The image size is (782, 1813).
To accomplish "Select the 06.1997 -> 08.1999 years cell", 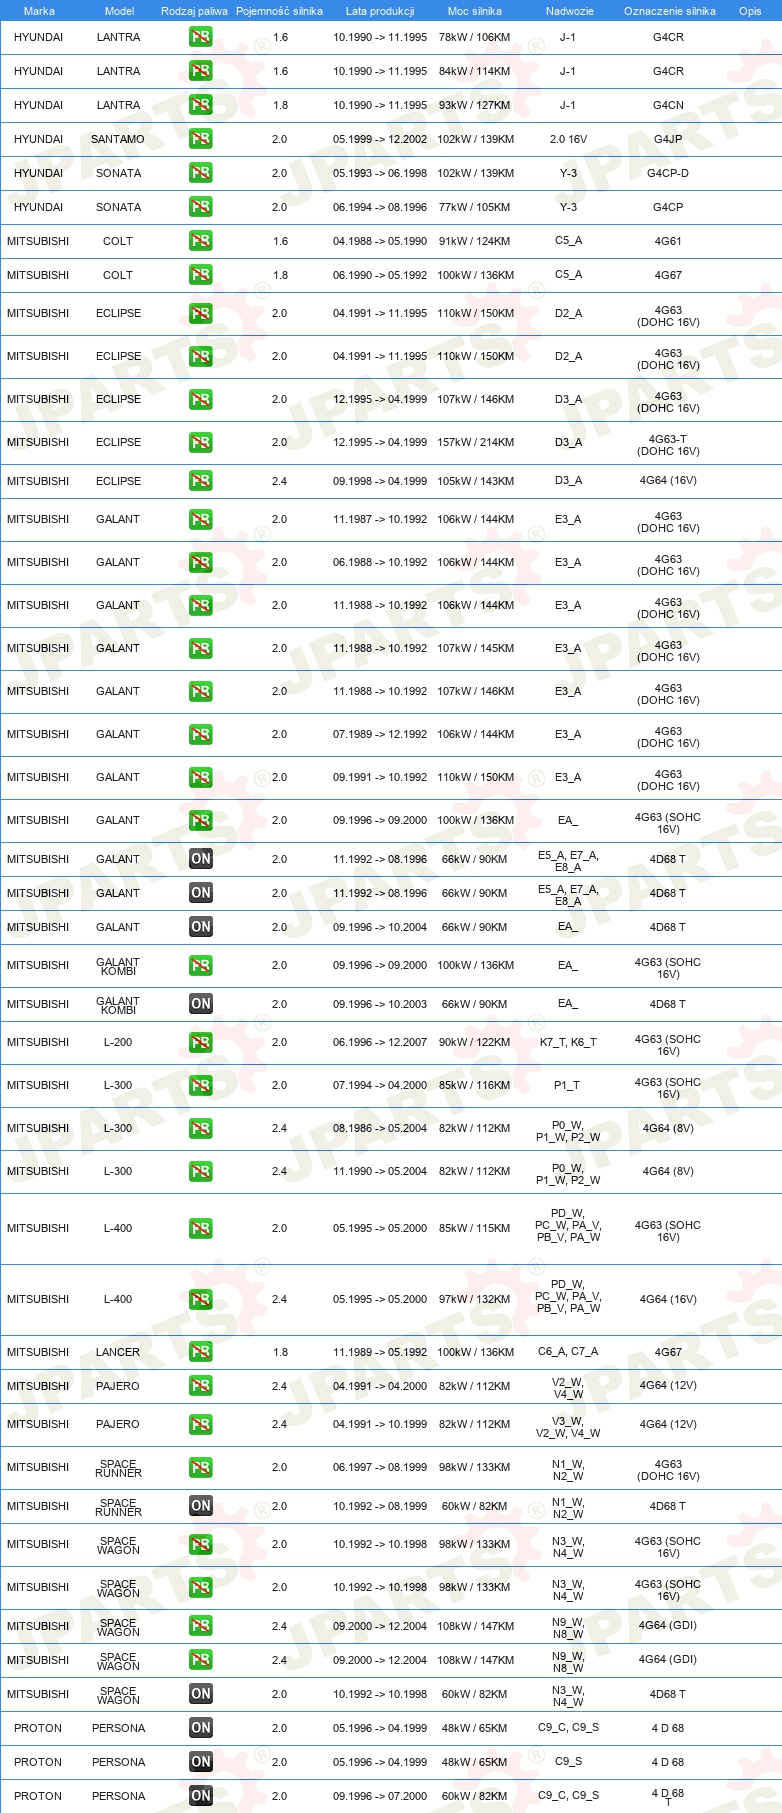I will (380, 1467).
